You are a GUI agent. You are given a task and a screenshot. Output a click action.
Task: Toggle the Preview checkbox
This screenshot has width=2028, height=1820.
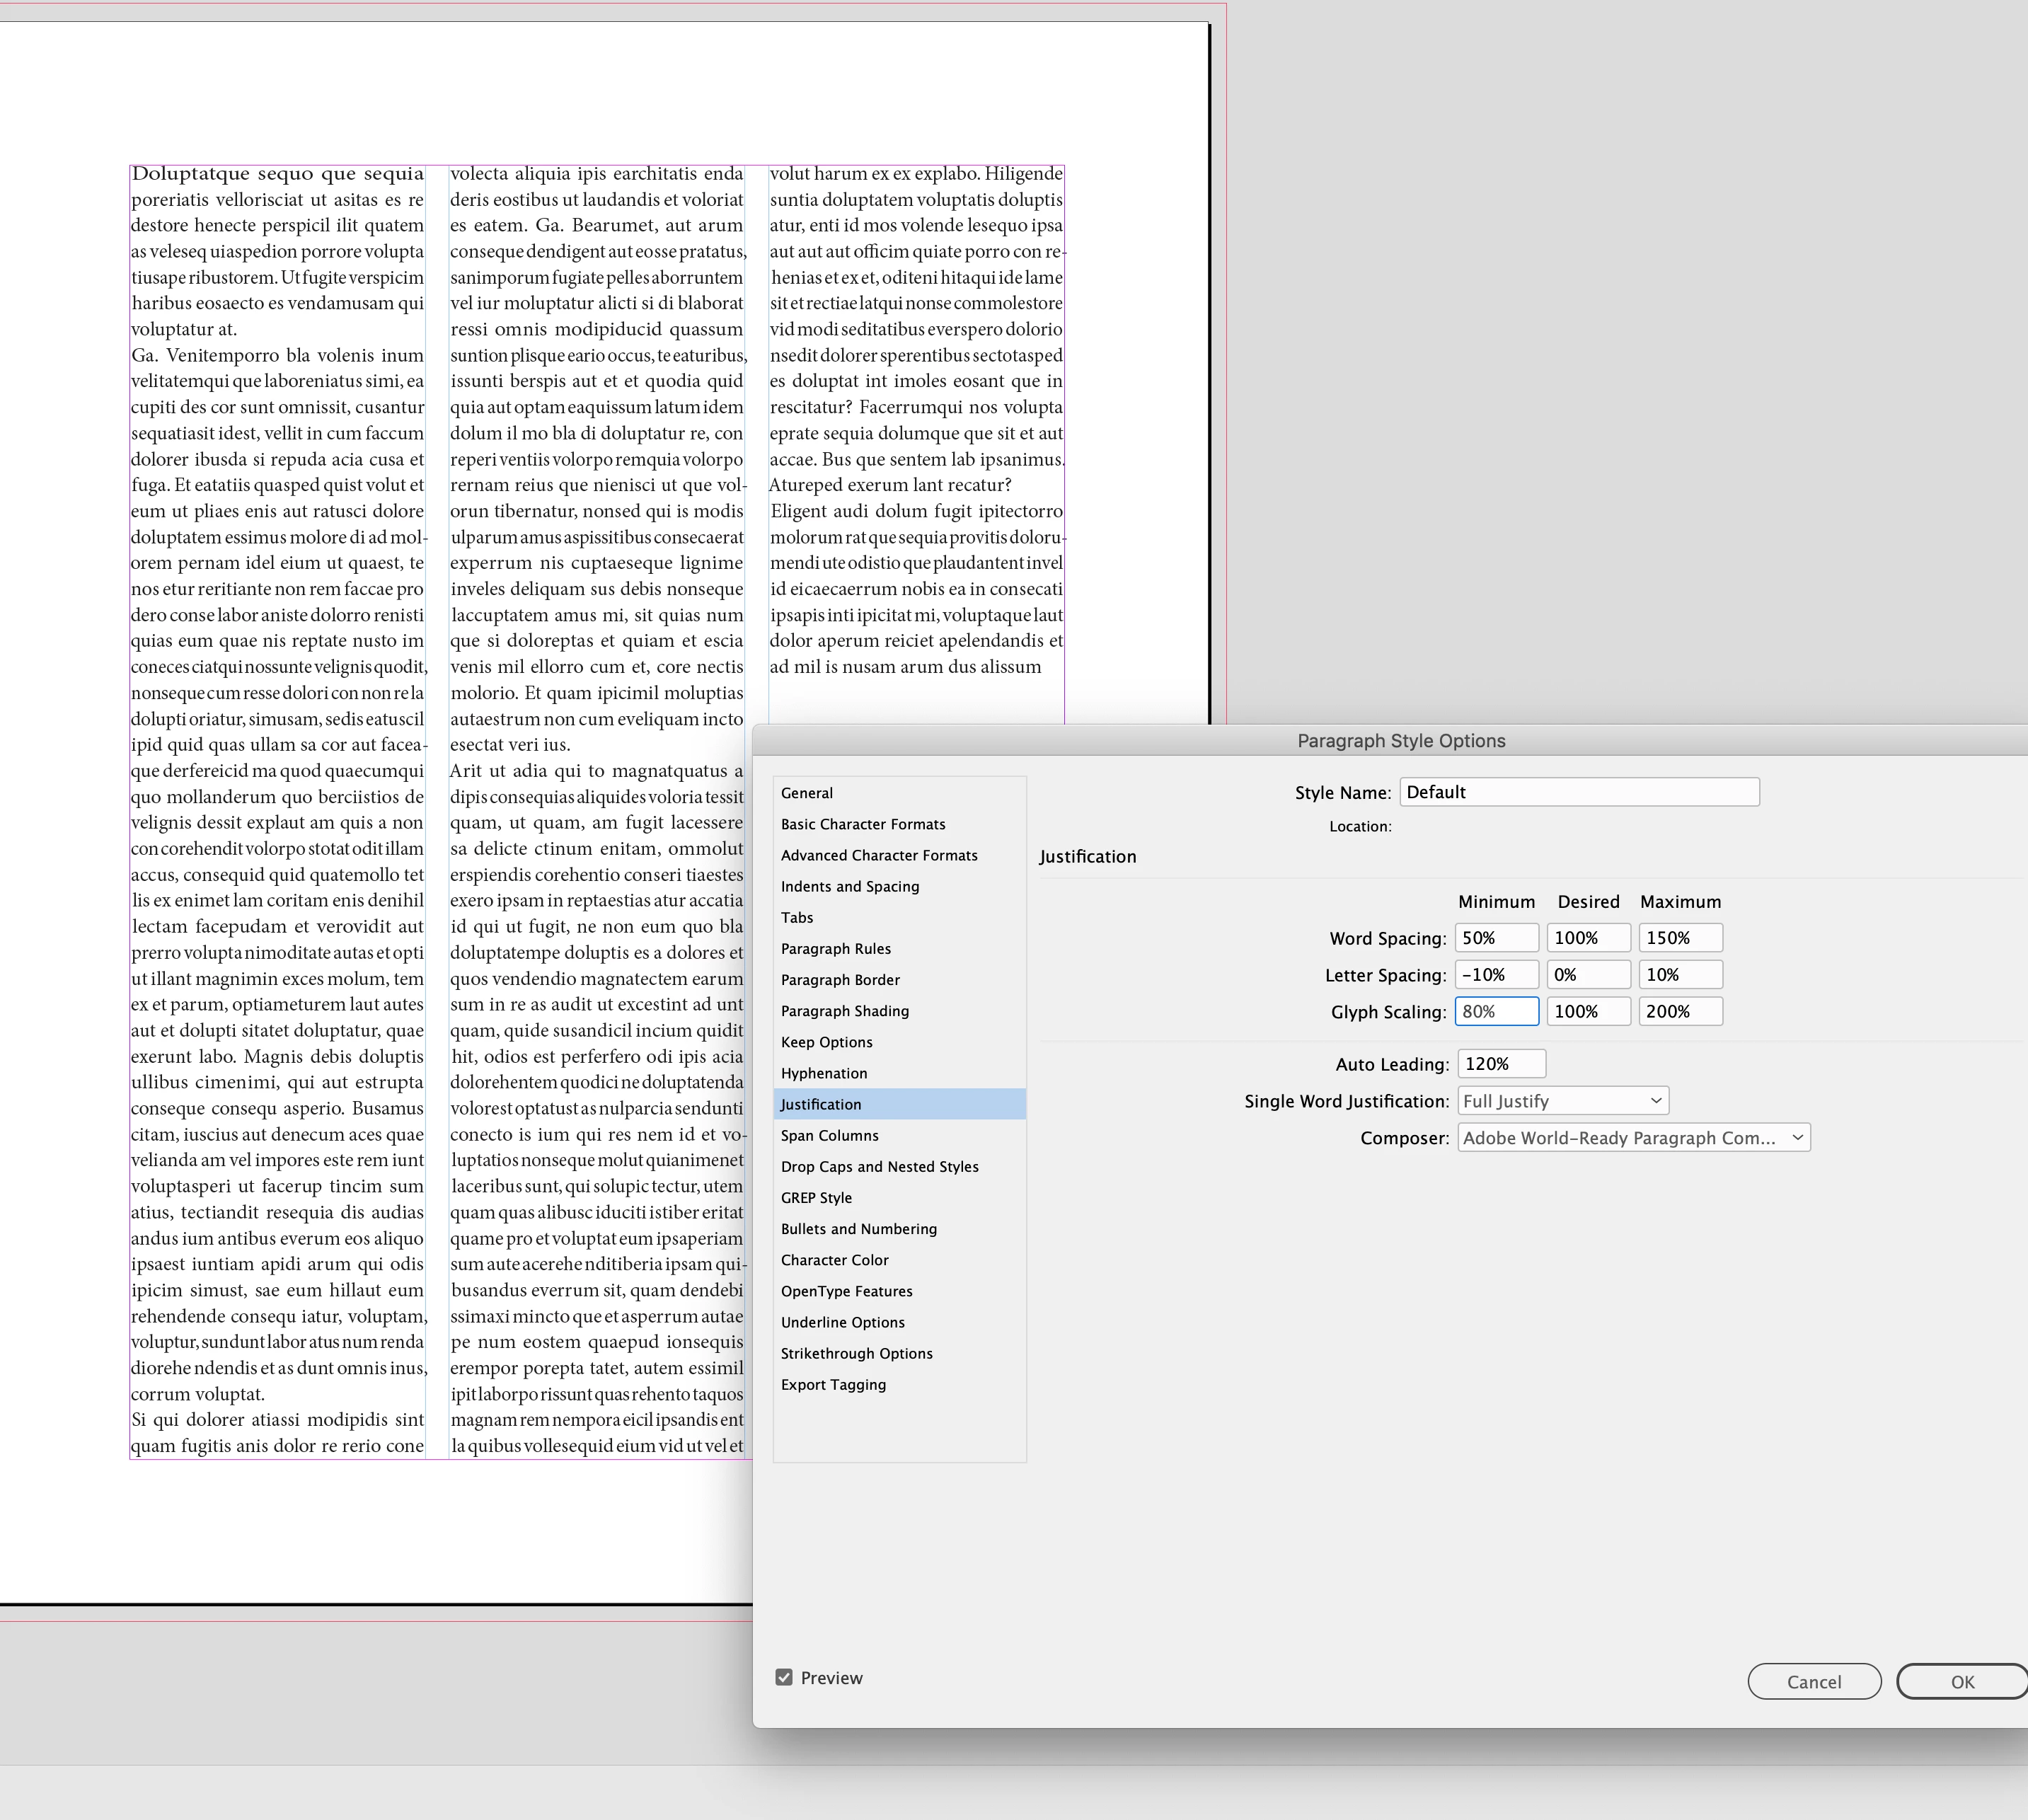pos(784,1677)
